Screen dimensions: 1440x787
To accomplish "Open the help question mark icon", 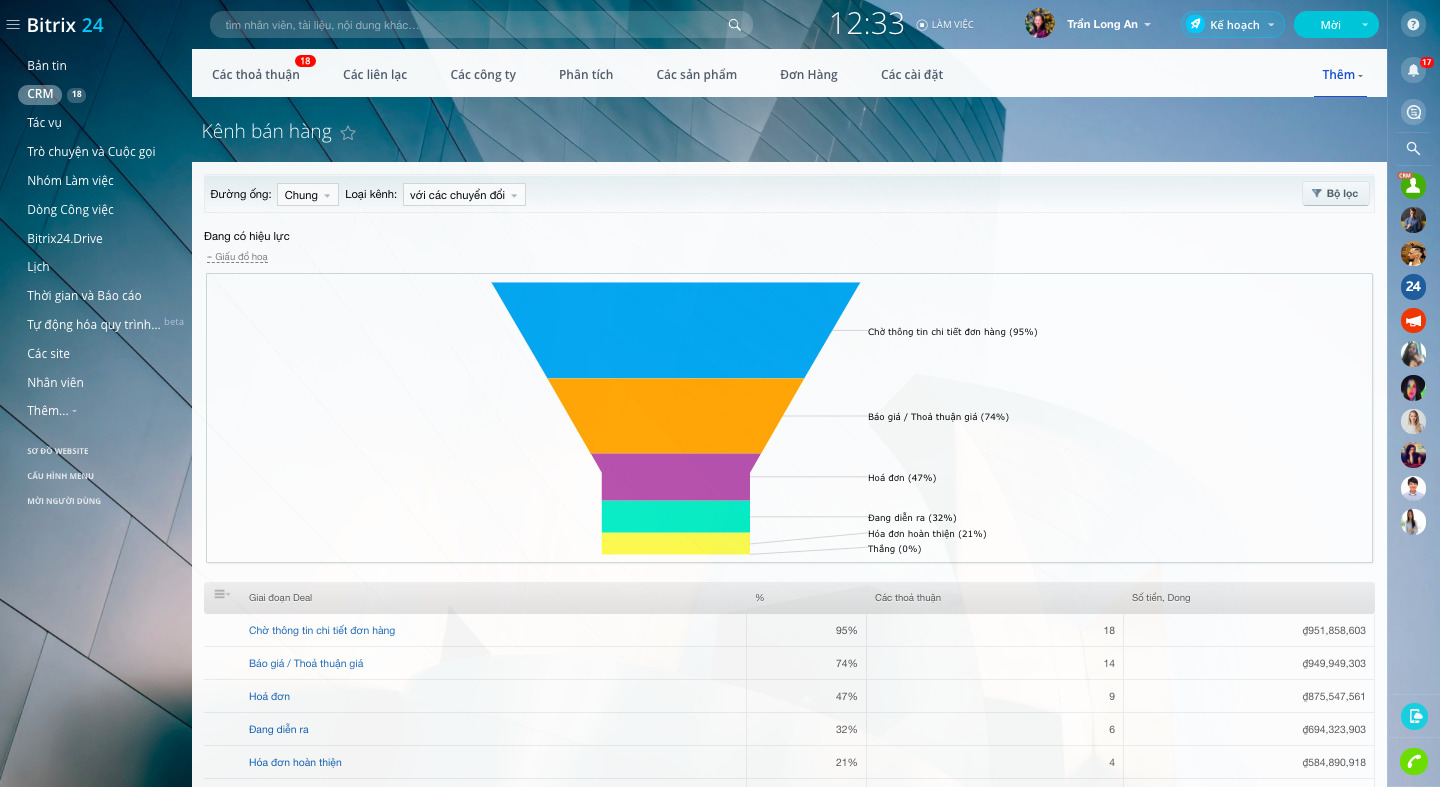I will (x=1413, y=24).
